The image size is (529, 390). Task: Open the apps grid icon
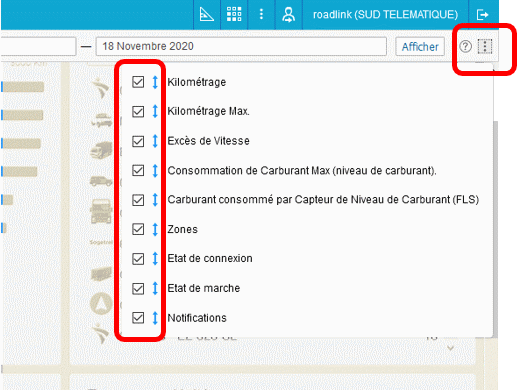click(234, 15)
